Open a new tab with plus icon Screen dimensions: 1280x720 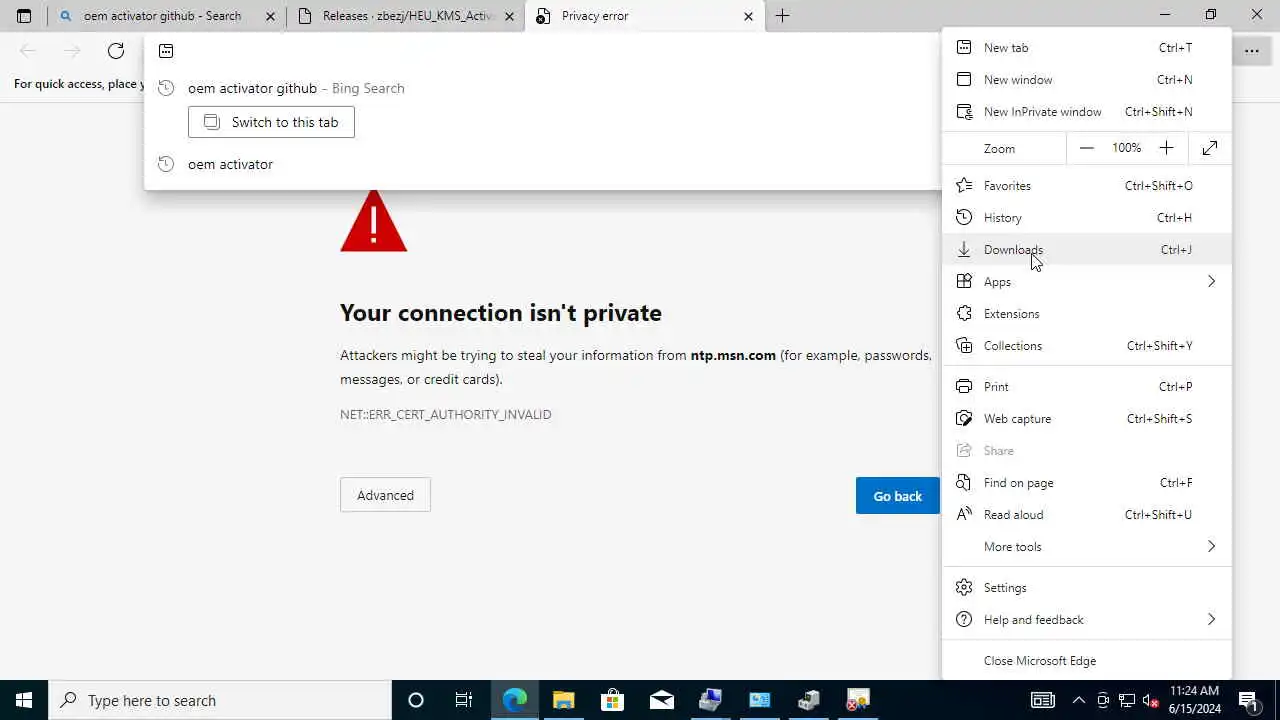782,16
